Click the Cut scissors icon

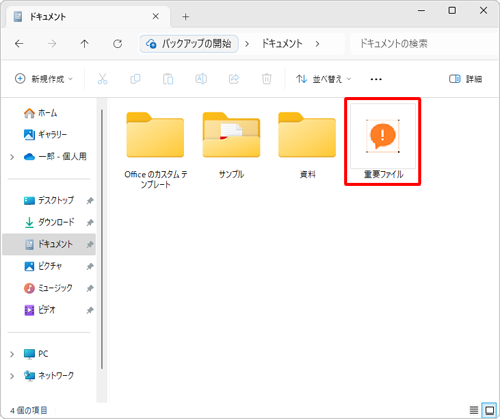[102, 79]
